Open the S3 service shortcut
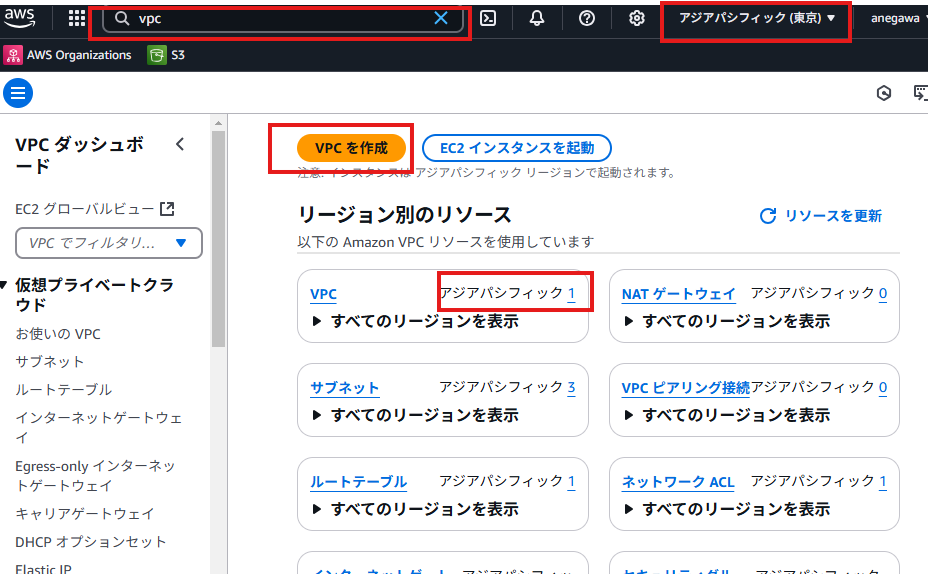Image resolution: width=928 pixels, height=574 pixels. pos(166,55)
